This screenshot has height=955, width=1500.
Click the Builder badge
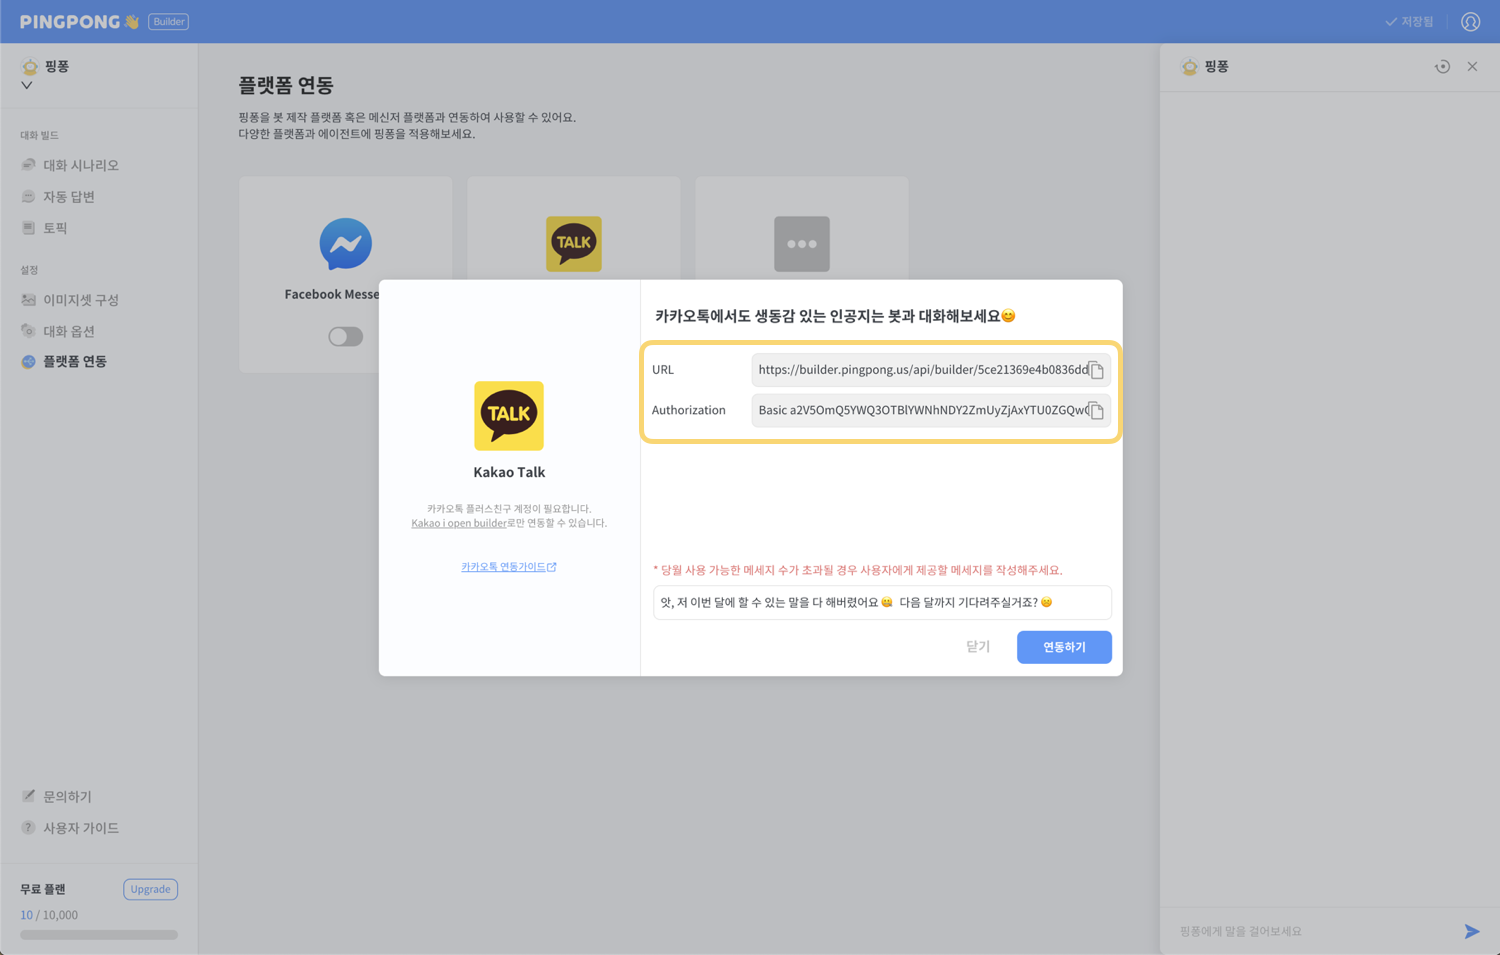tap(168, 22)
